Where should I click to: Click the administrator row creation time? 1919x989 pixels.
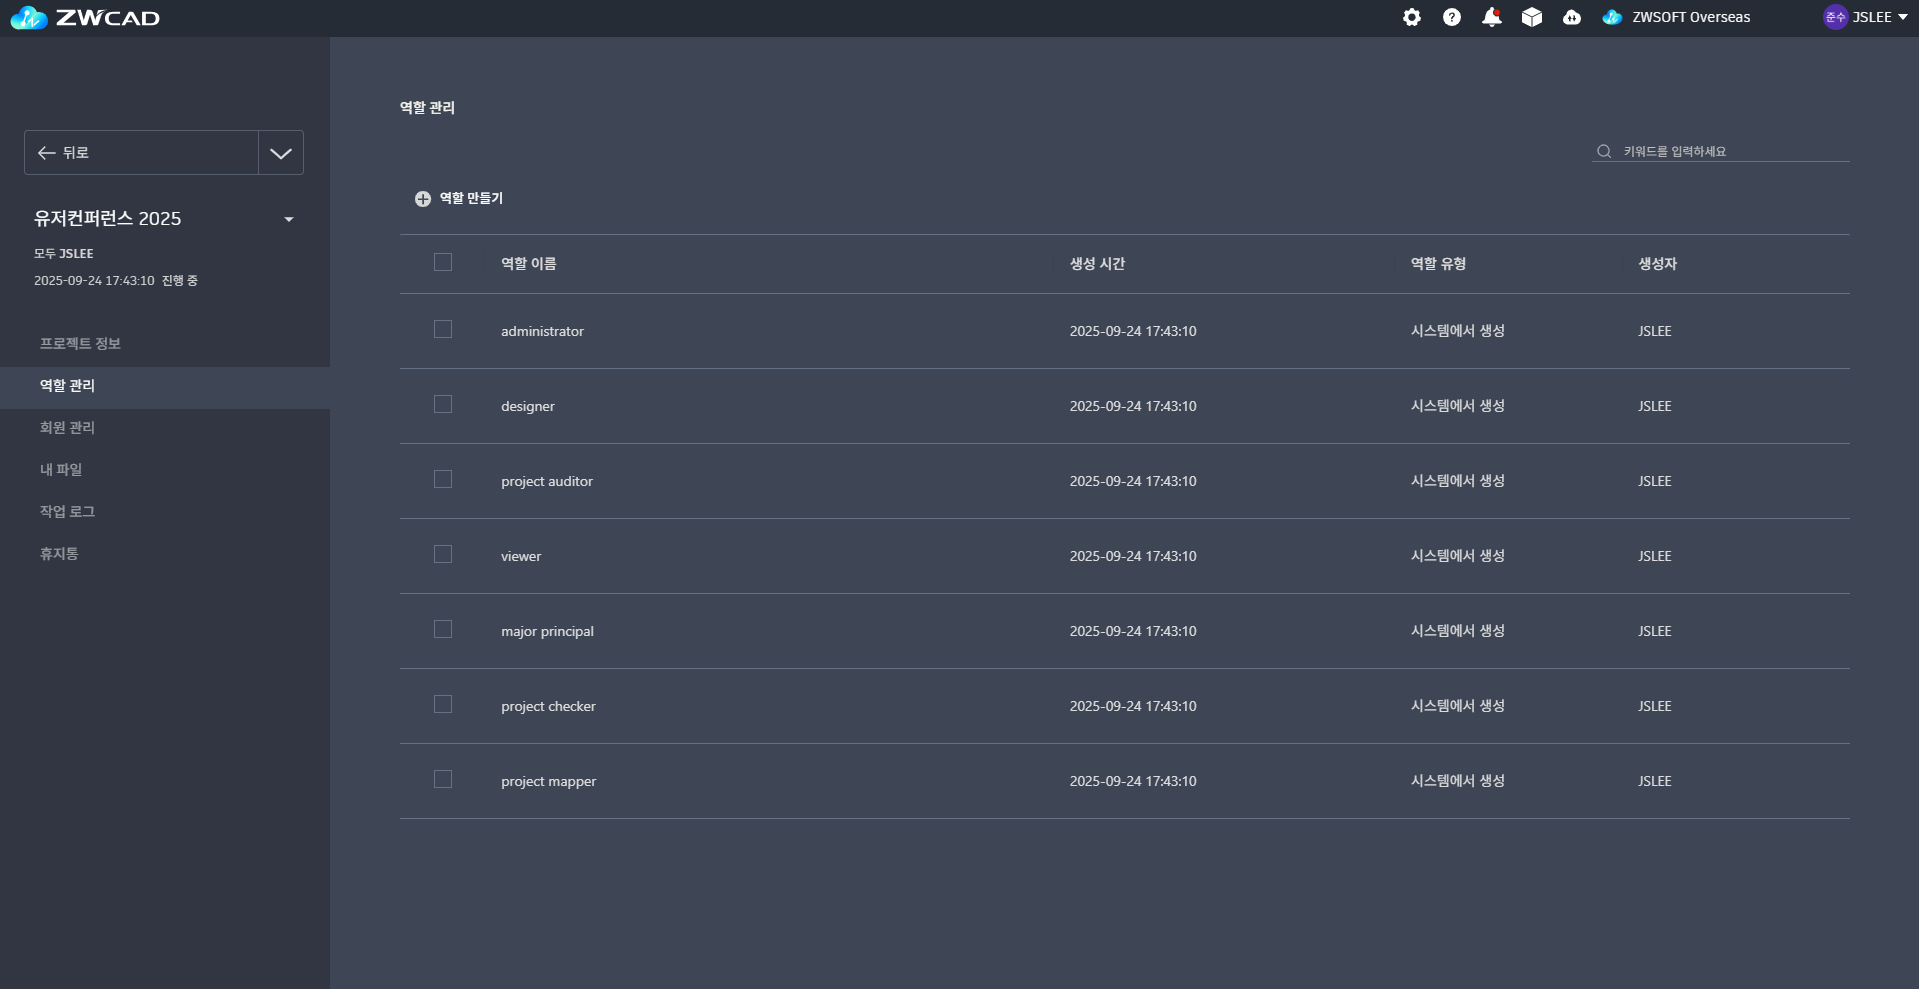1133,331
